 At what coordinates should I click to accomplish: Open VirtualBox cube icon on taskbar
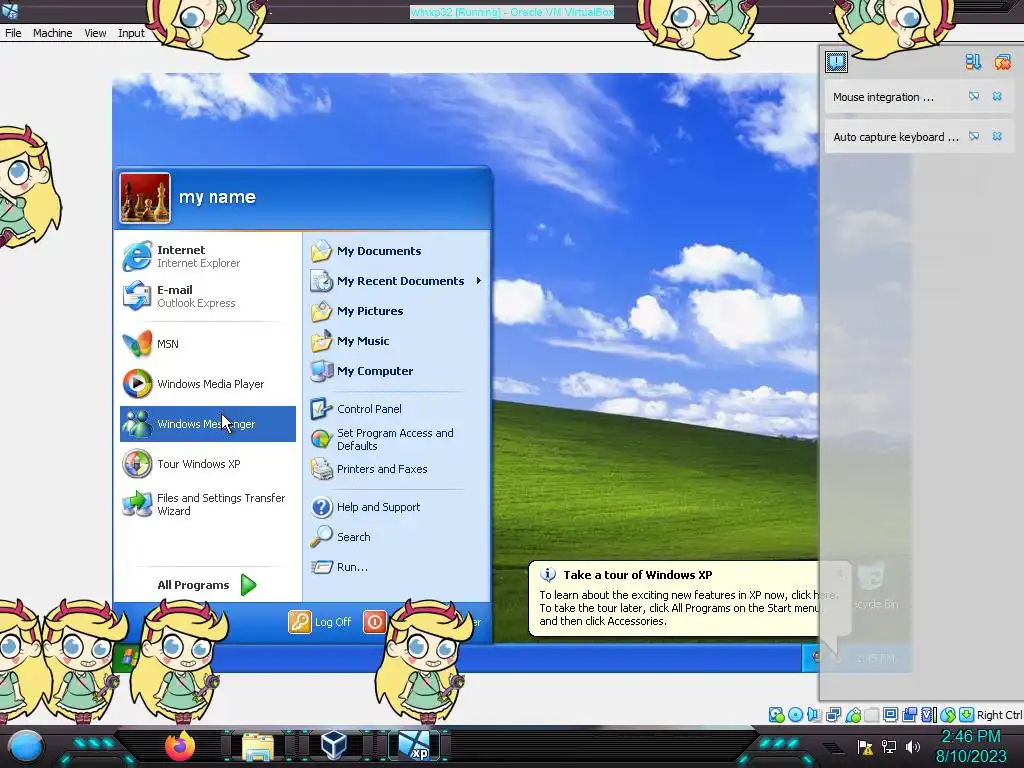coord(335,746)
